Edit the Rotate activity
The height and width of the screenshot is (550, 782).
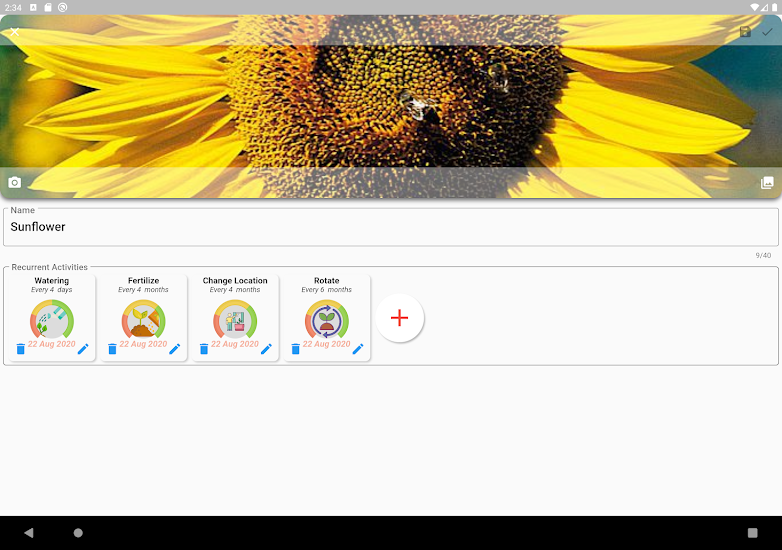(358, 349)
